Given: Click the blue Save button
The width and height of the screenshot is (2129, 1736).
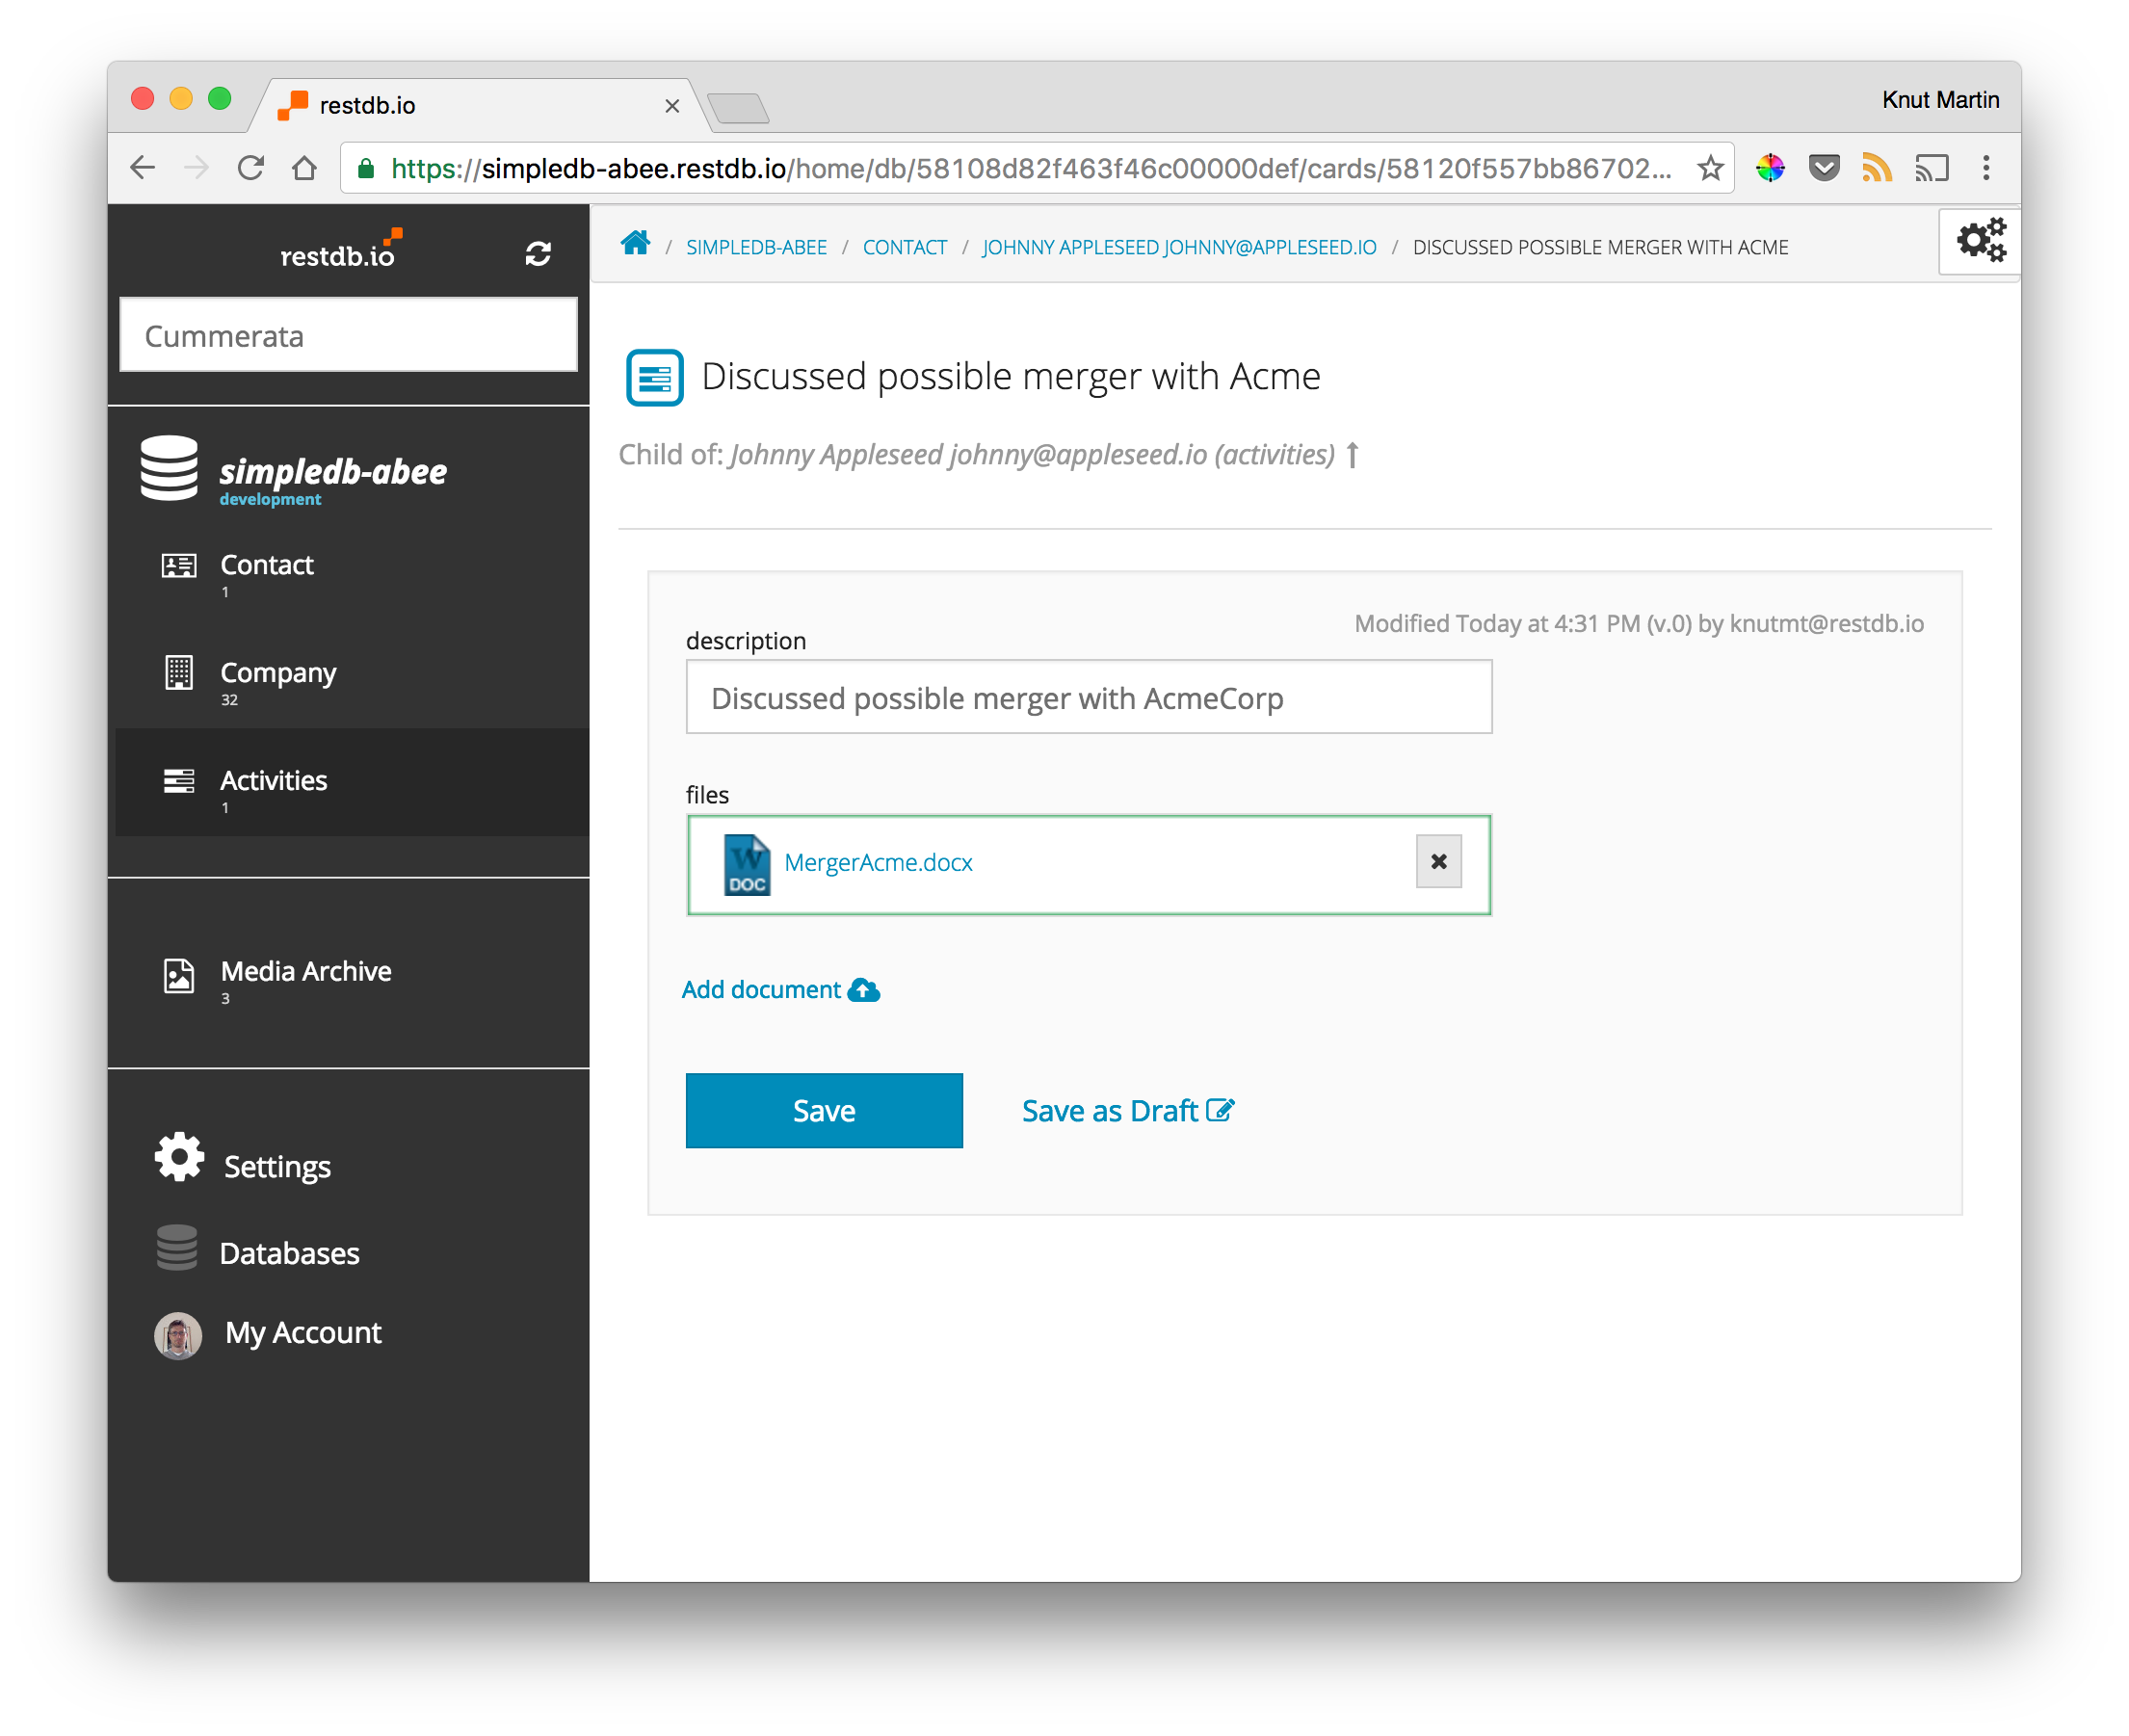Looking at the screenshot, I should click(824, 1110).
